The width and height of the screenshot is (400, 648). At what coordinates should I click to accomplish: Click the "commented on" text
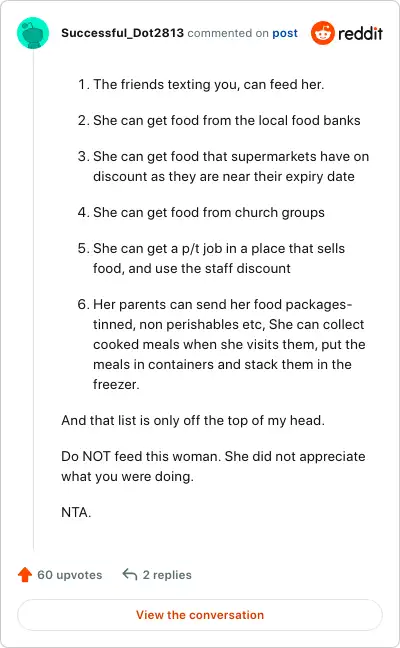(x=228, y=33)
